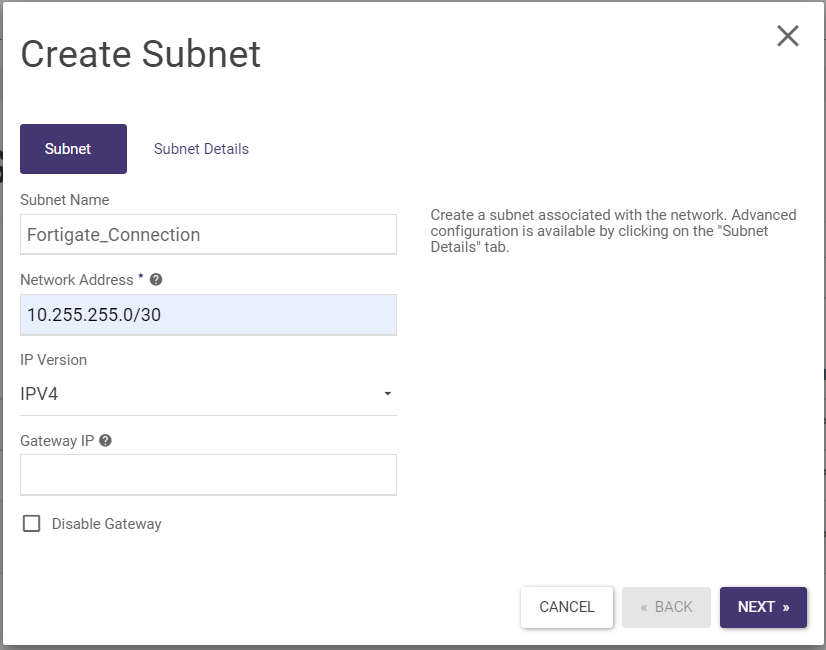Close the Create Subnet dialog with X
Image resolution: width=826 pixels, height=650 pixels.
tap(788, 36)
